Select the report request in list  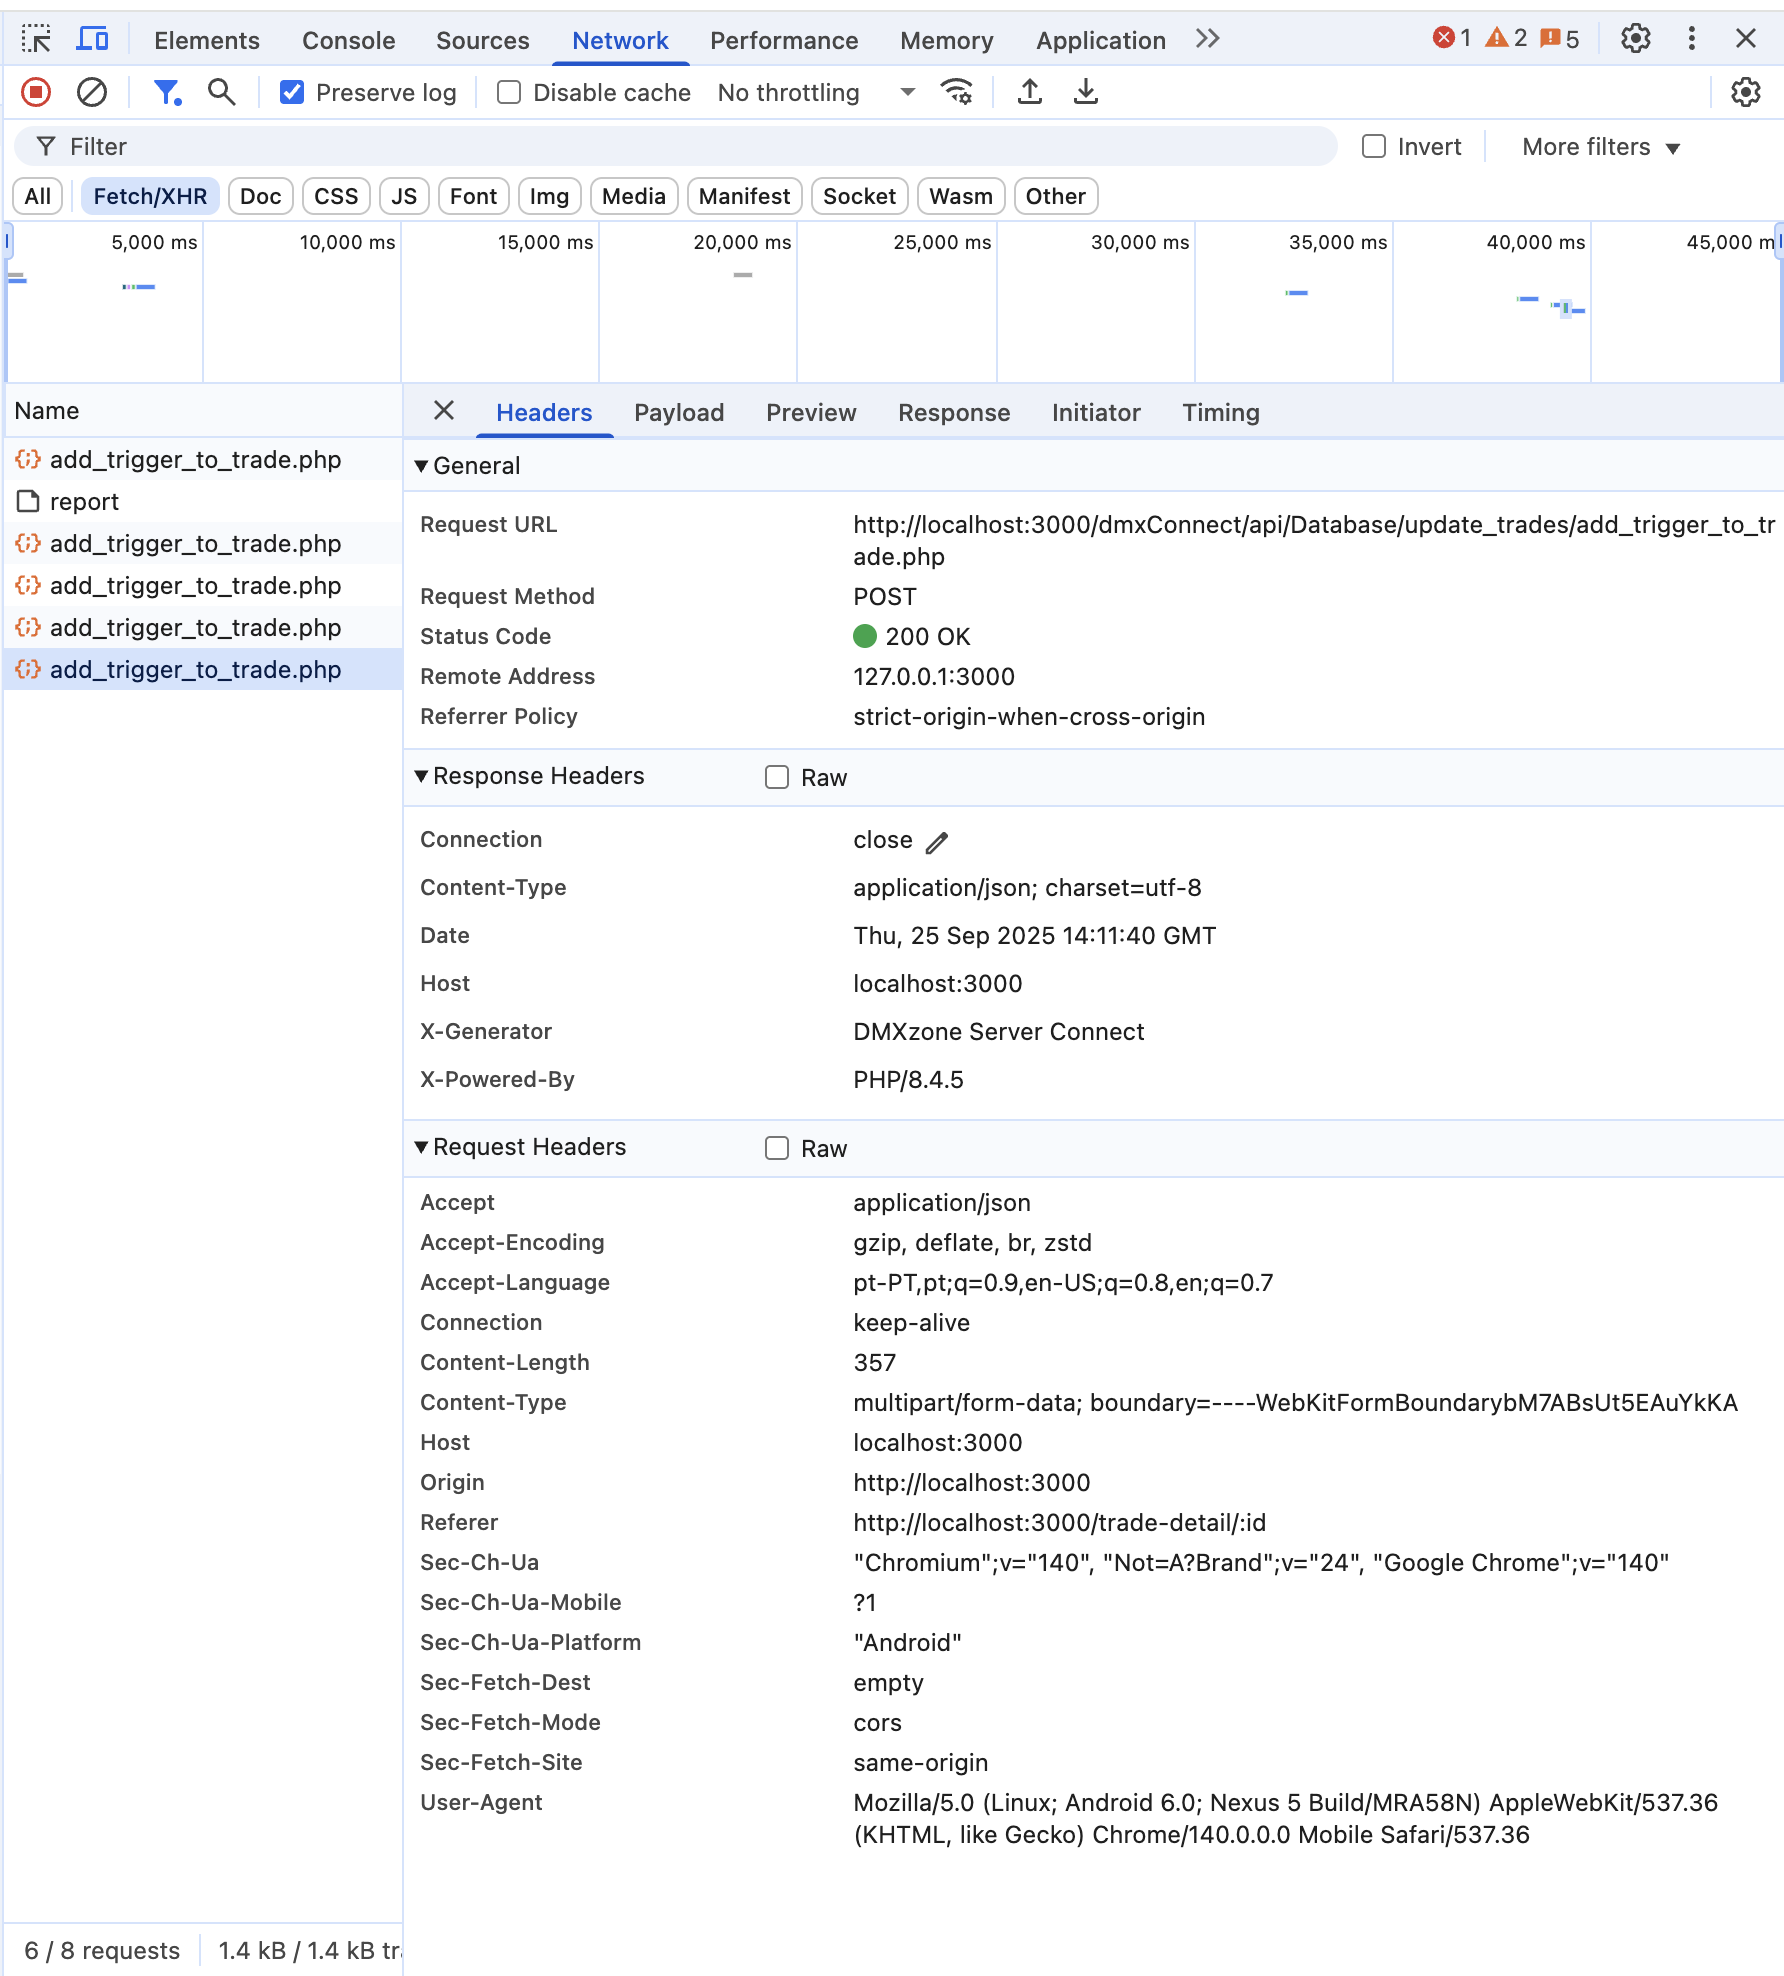84,502
